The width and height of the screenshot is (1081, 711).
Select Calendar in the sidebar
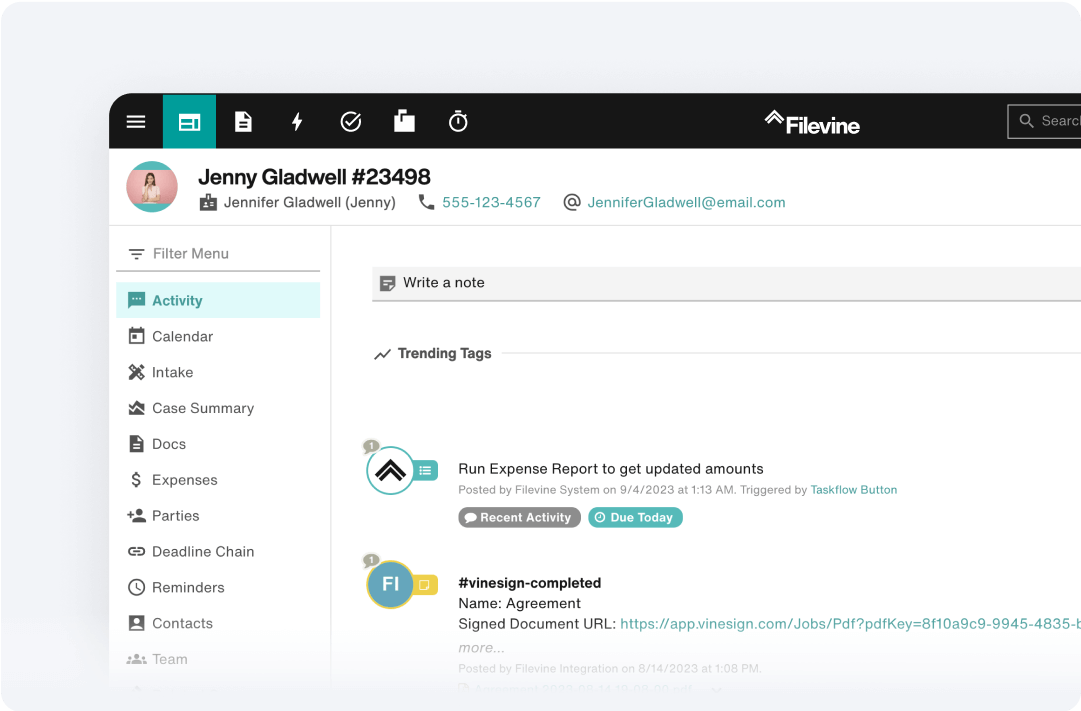point(182,337)
